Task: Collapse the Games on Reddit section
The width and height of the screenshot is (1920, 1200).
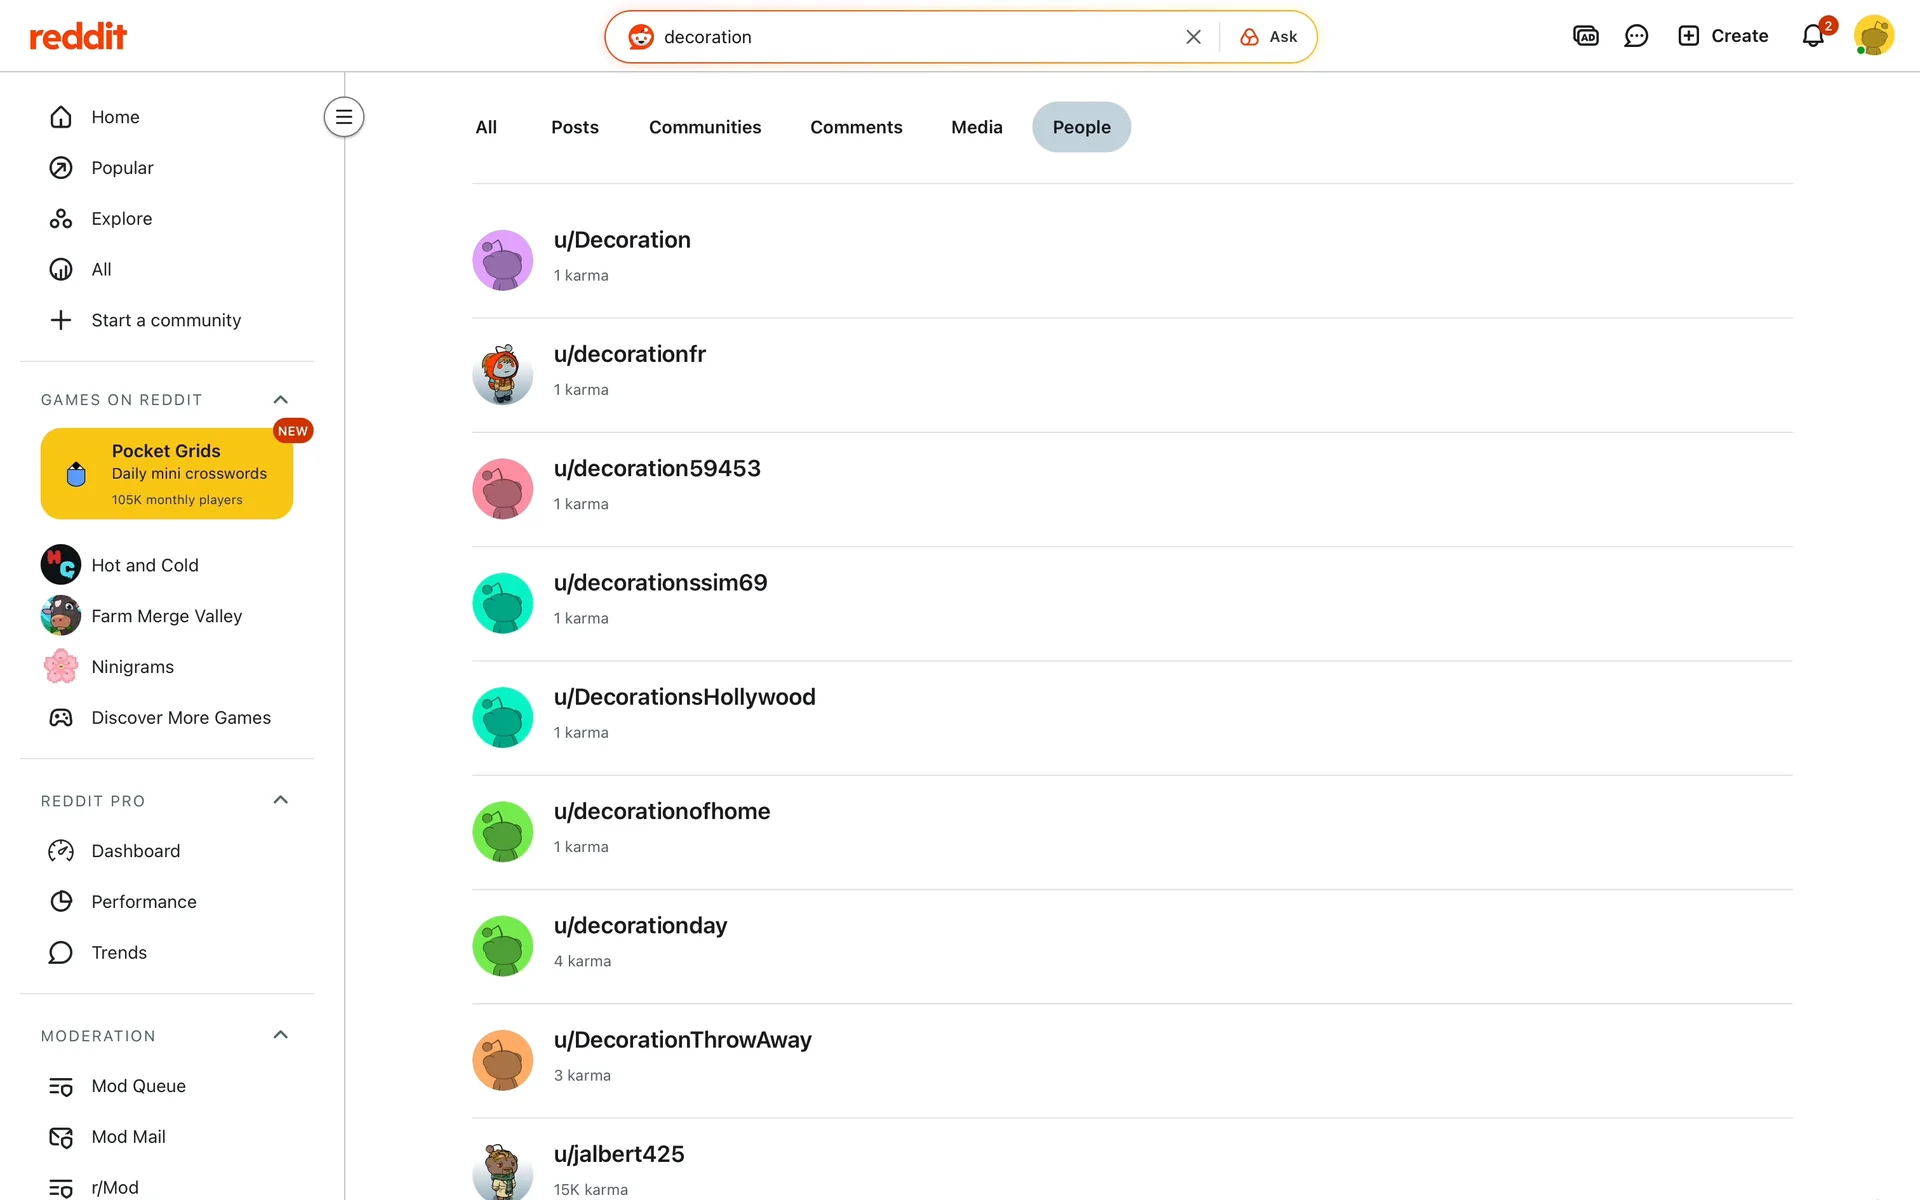Action: tap(280, 400)
